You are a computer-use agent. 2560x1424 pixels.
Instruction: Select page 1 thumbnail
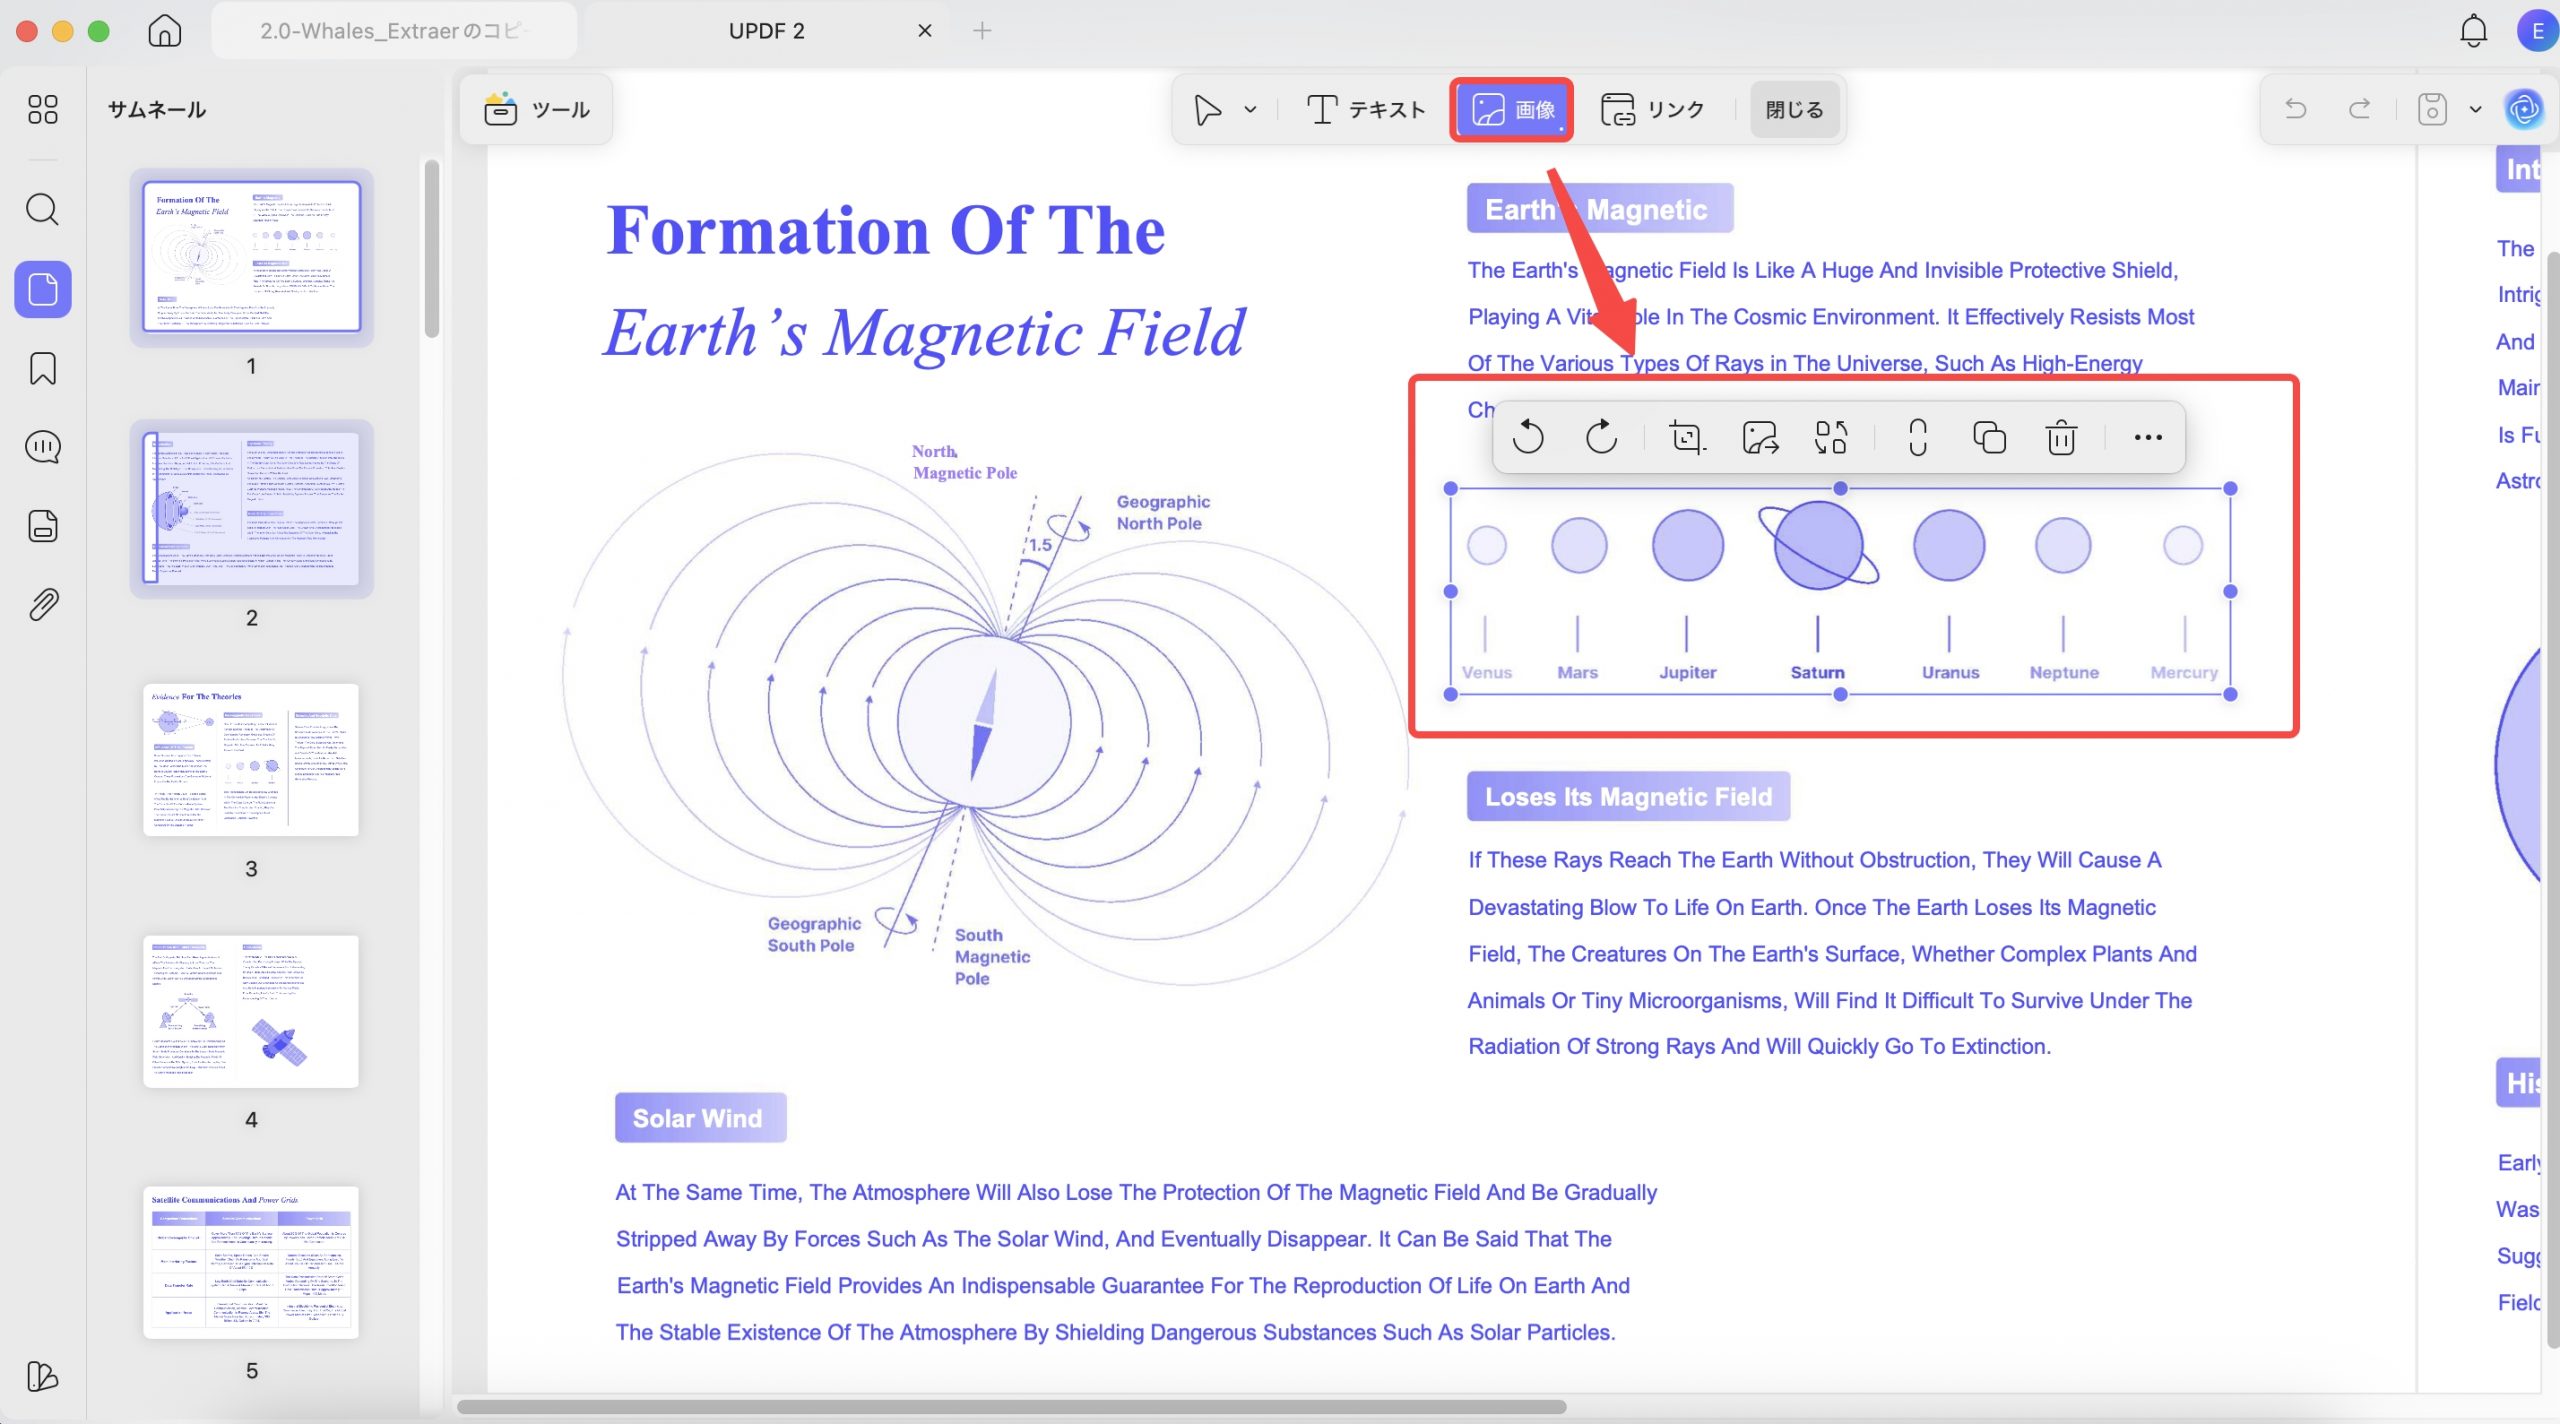(x=252, y=256)
